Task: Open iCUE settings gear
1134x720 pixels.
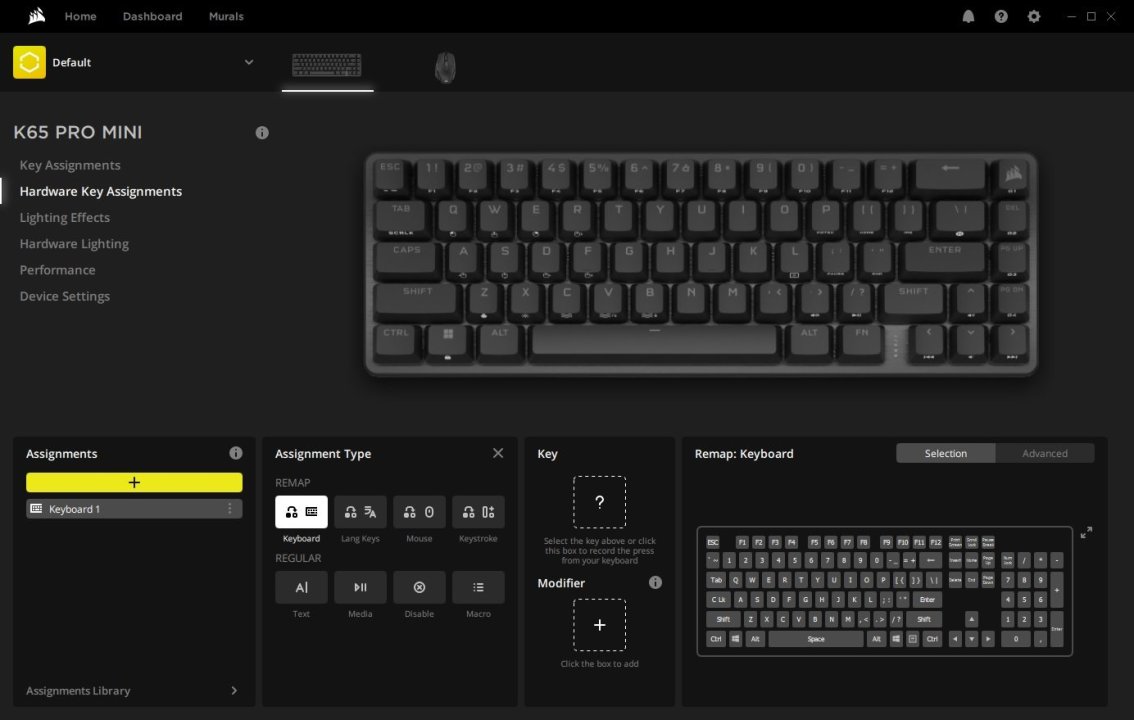Action: pos(1034,16)
